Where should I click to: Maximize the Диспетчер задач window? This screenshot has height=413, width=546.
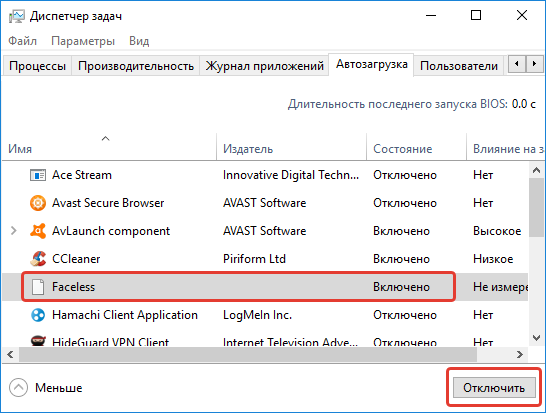coord(476,15)
